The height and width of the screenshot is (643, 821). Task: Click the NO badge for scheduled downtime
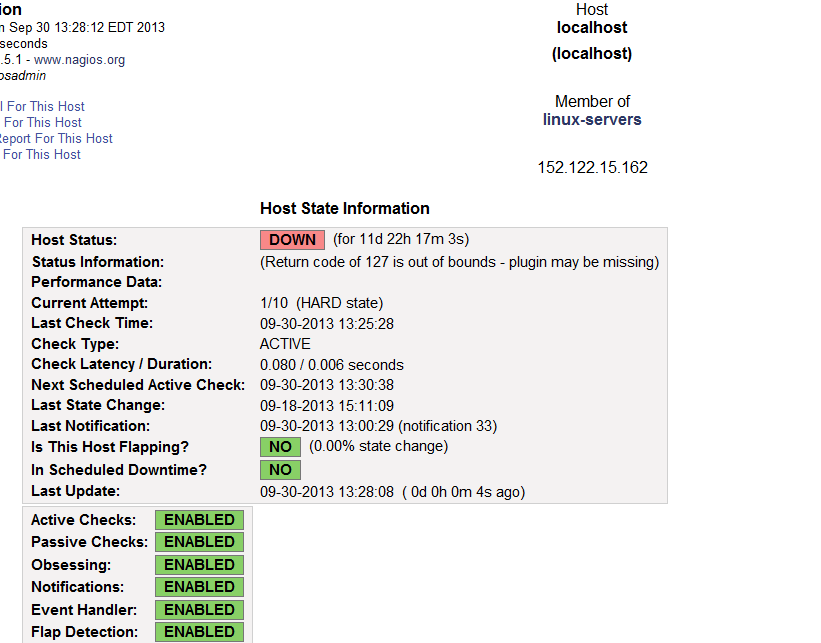280,470
